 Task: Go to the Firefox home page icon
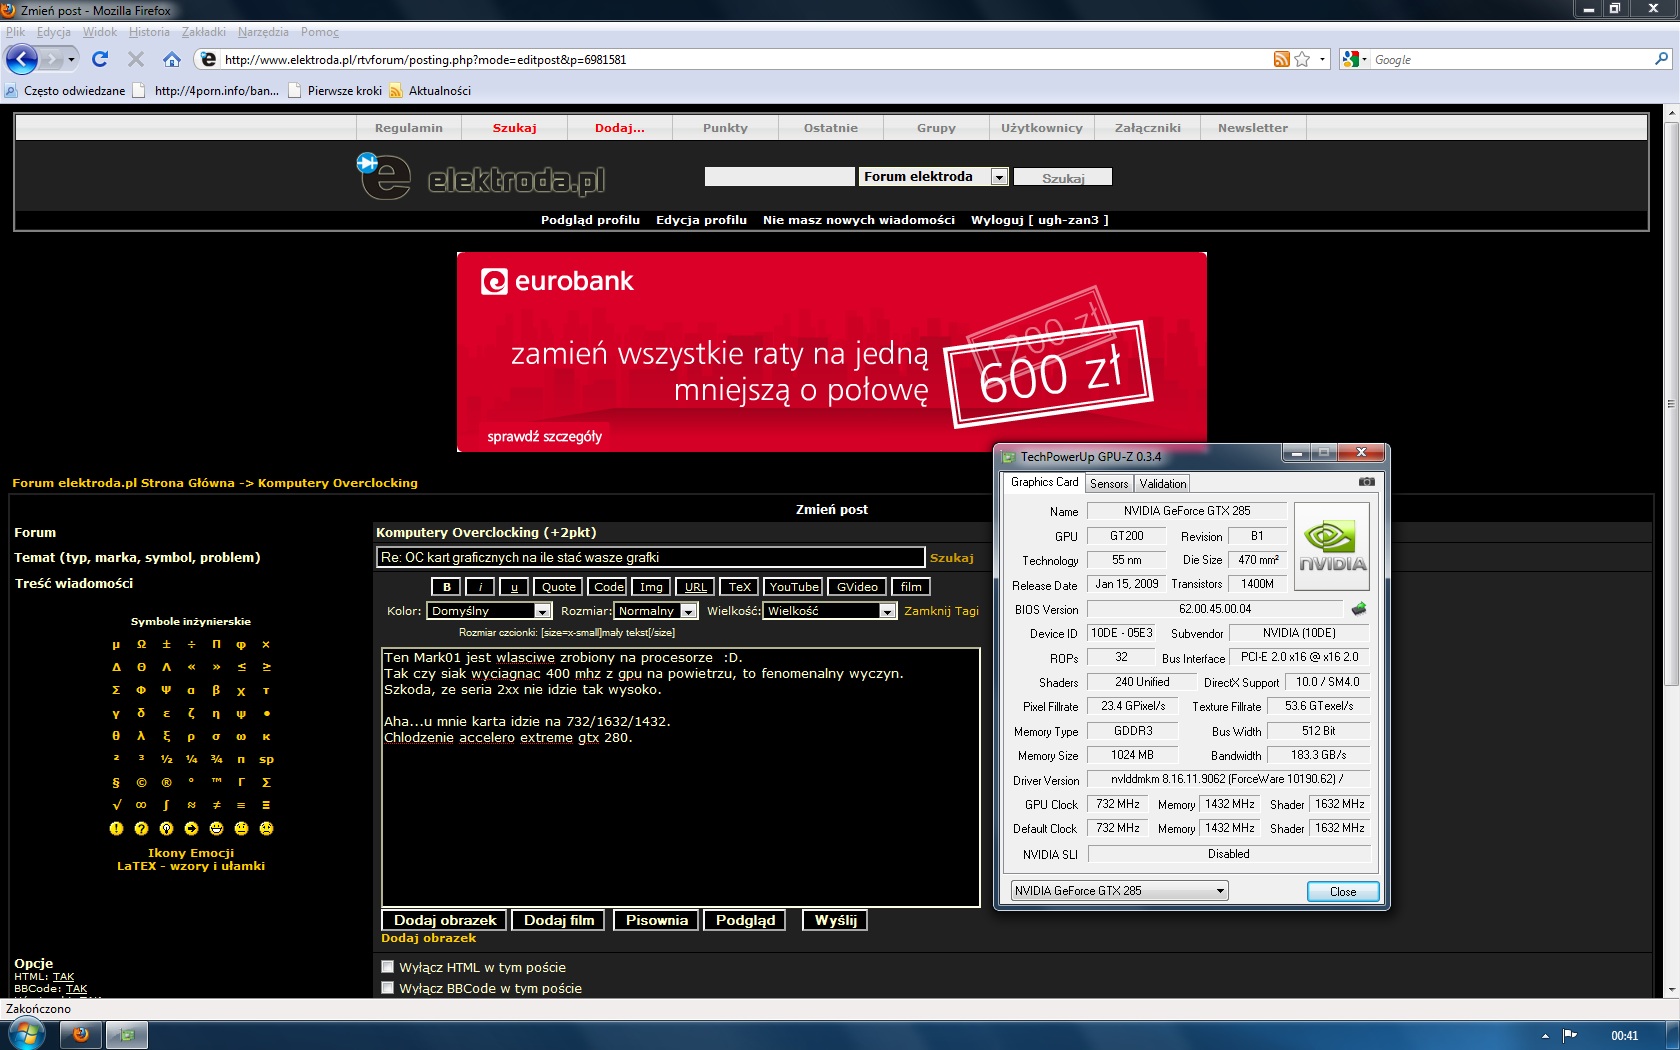[172, 59]
